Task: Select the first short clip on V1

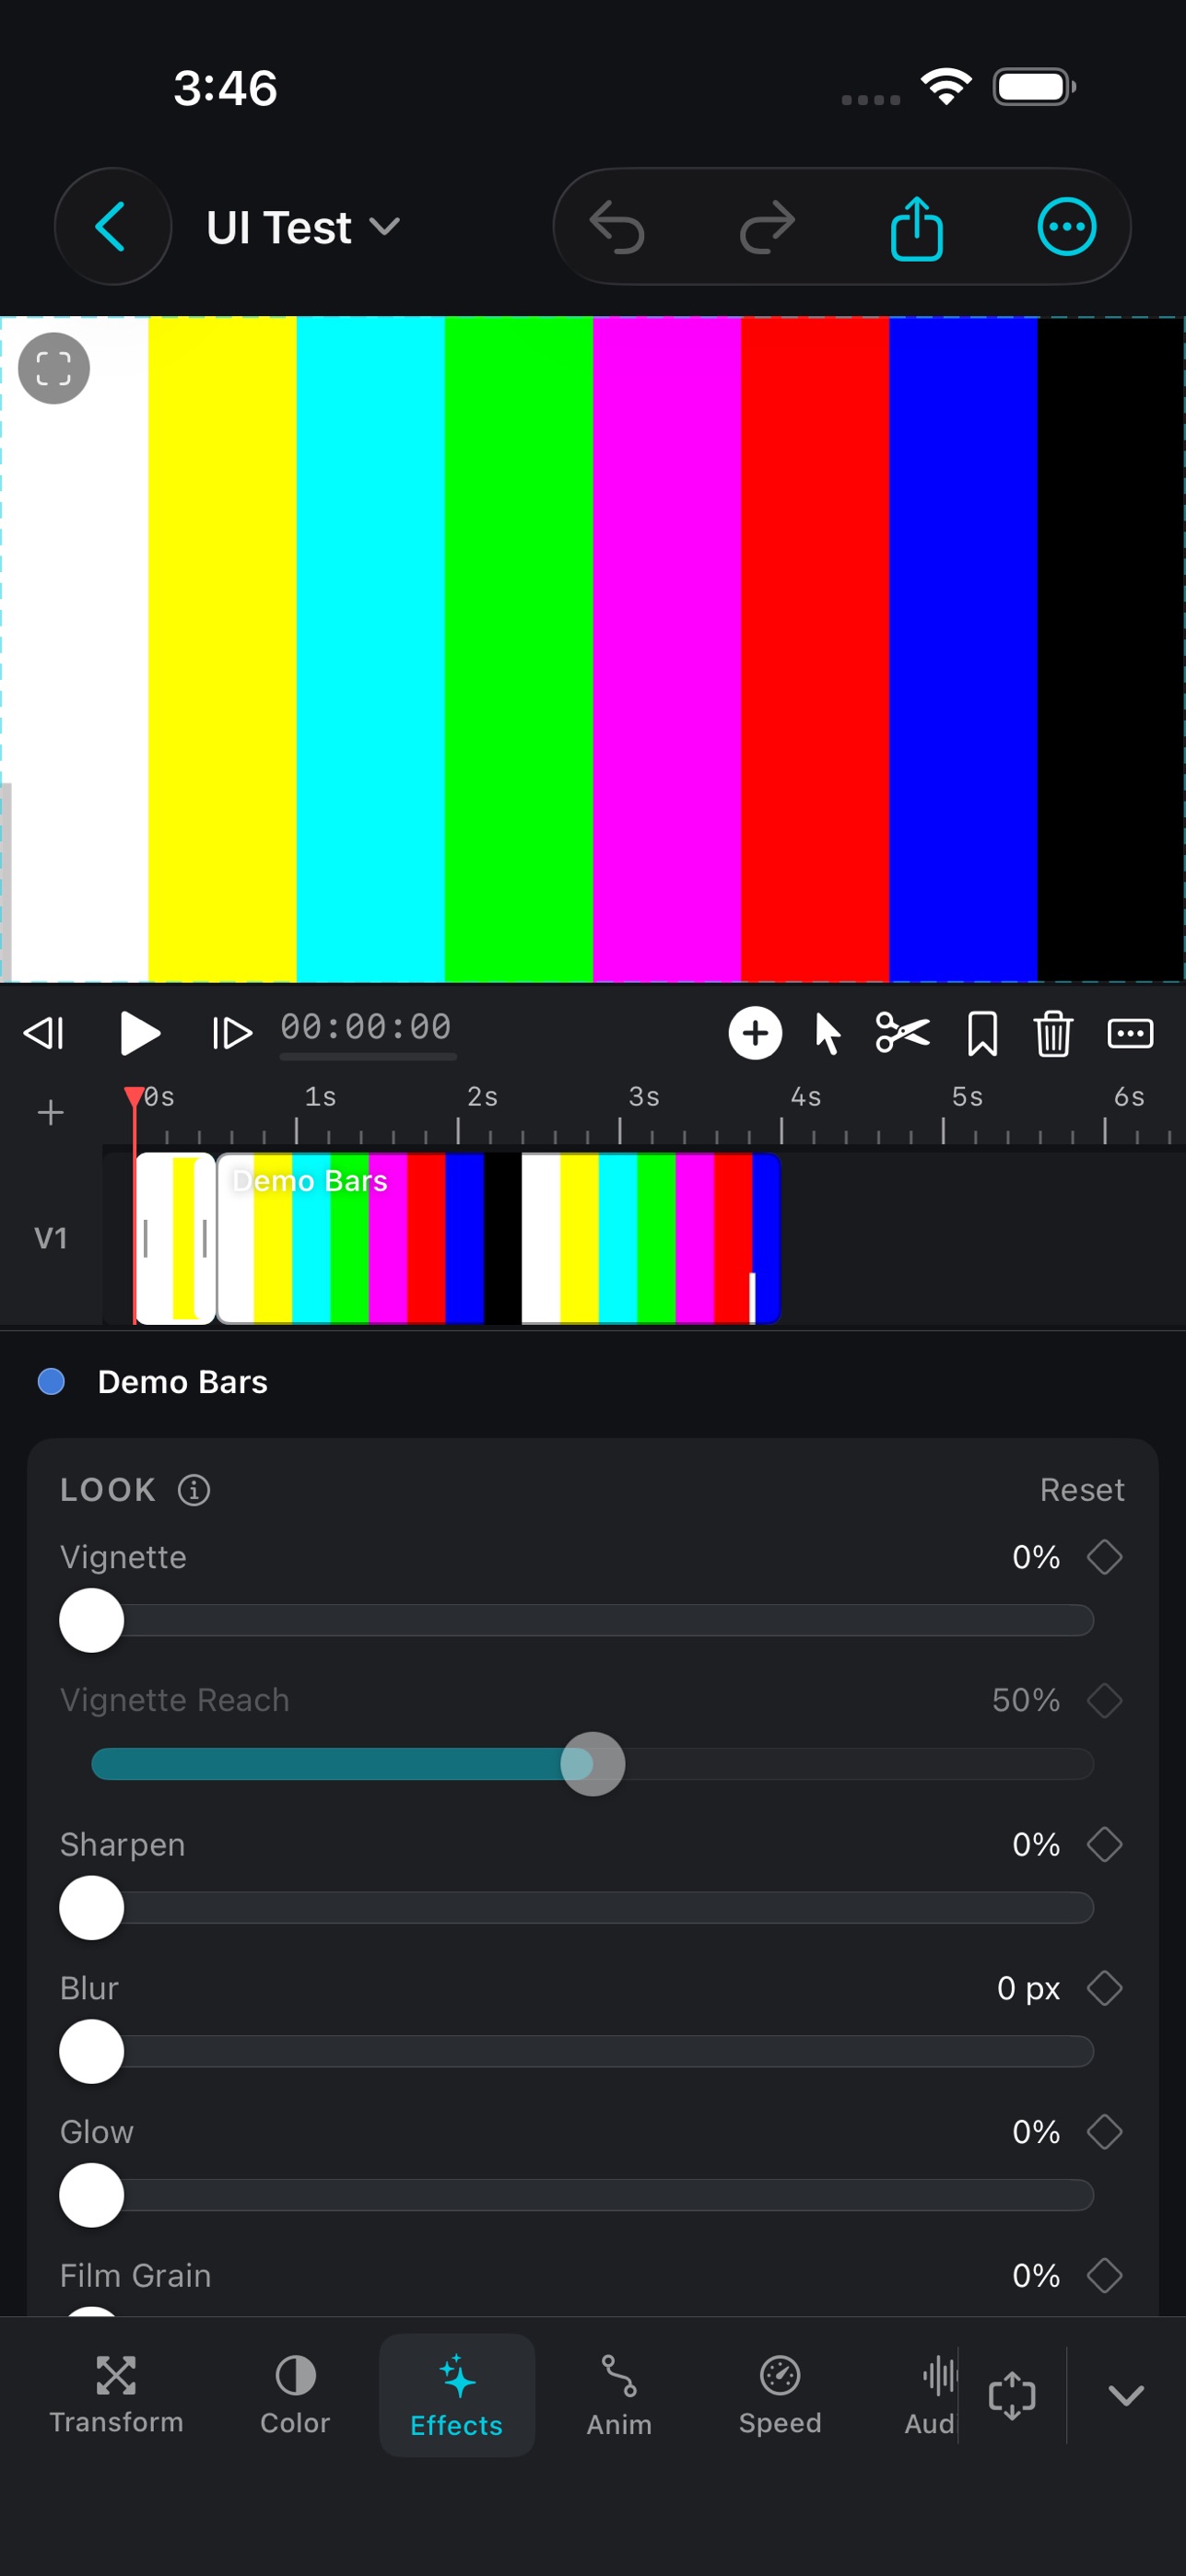Action: click(x=175, y=1238)
